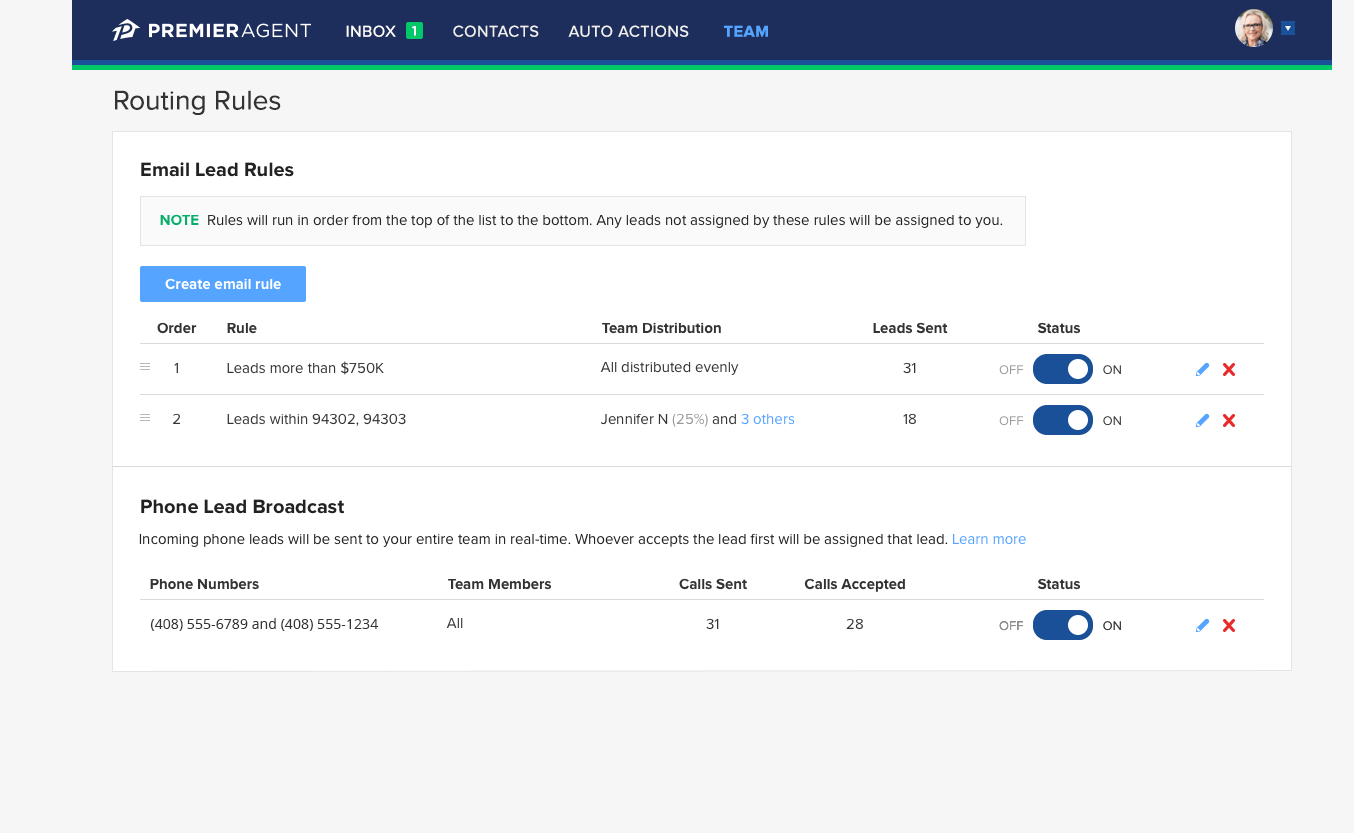The image size is (1354, 833).
Task: Click the drag handle next to rule 1
Action: [x=144, y=366]
